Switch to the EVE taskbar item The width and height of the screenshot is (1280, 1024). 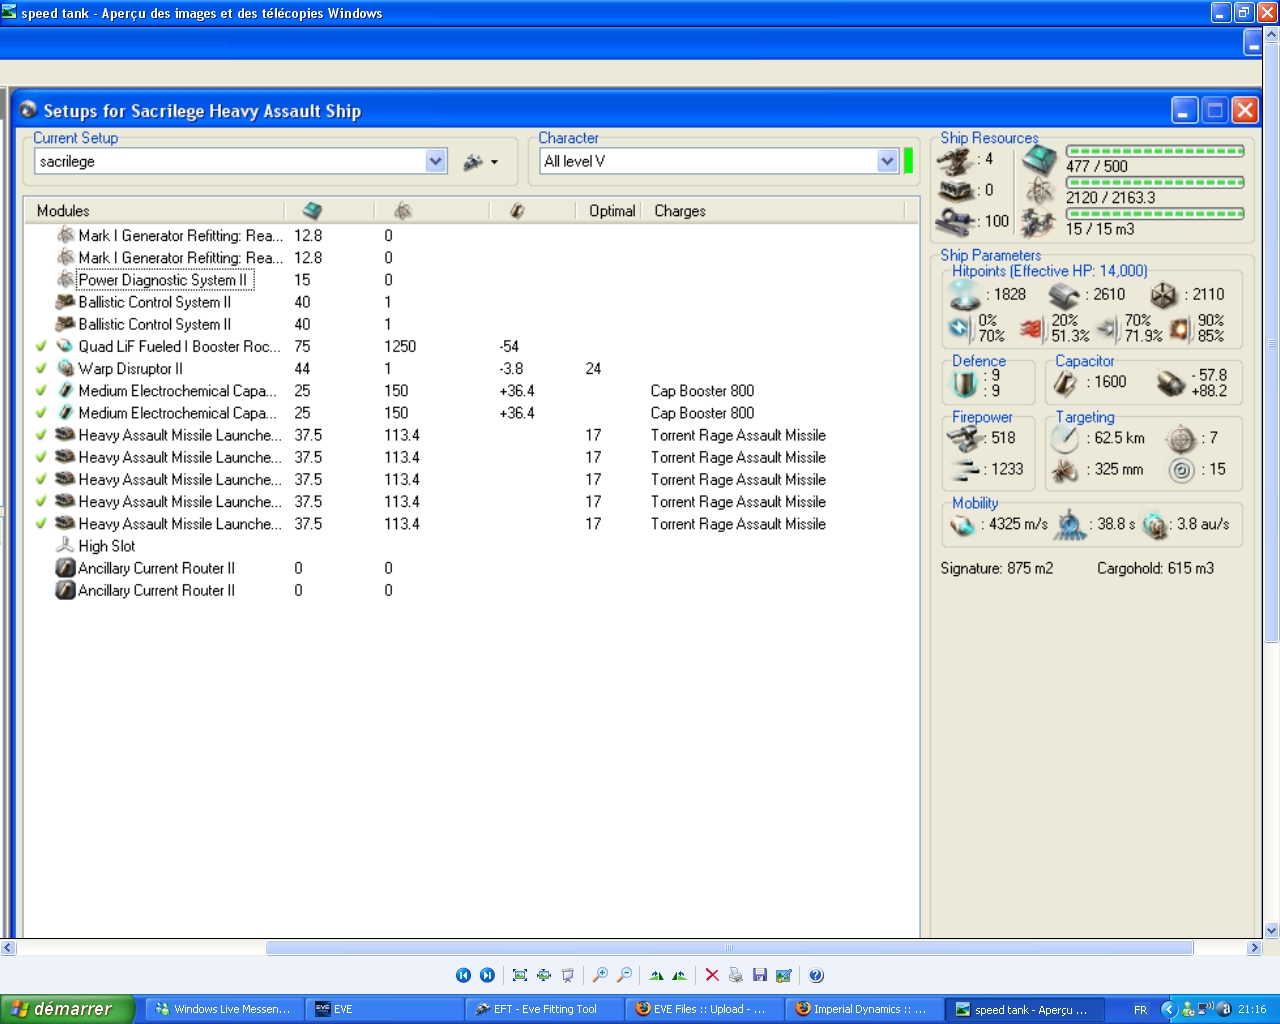(383, 1009)
